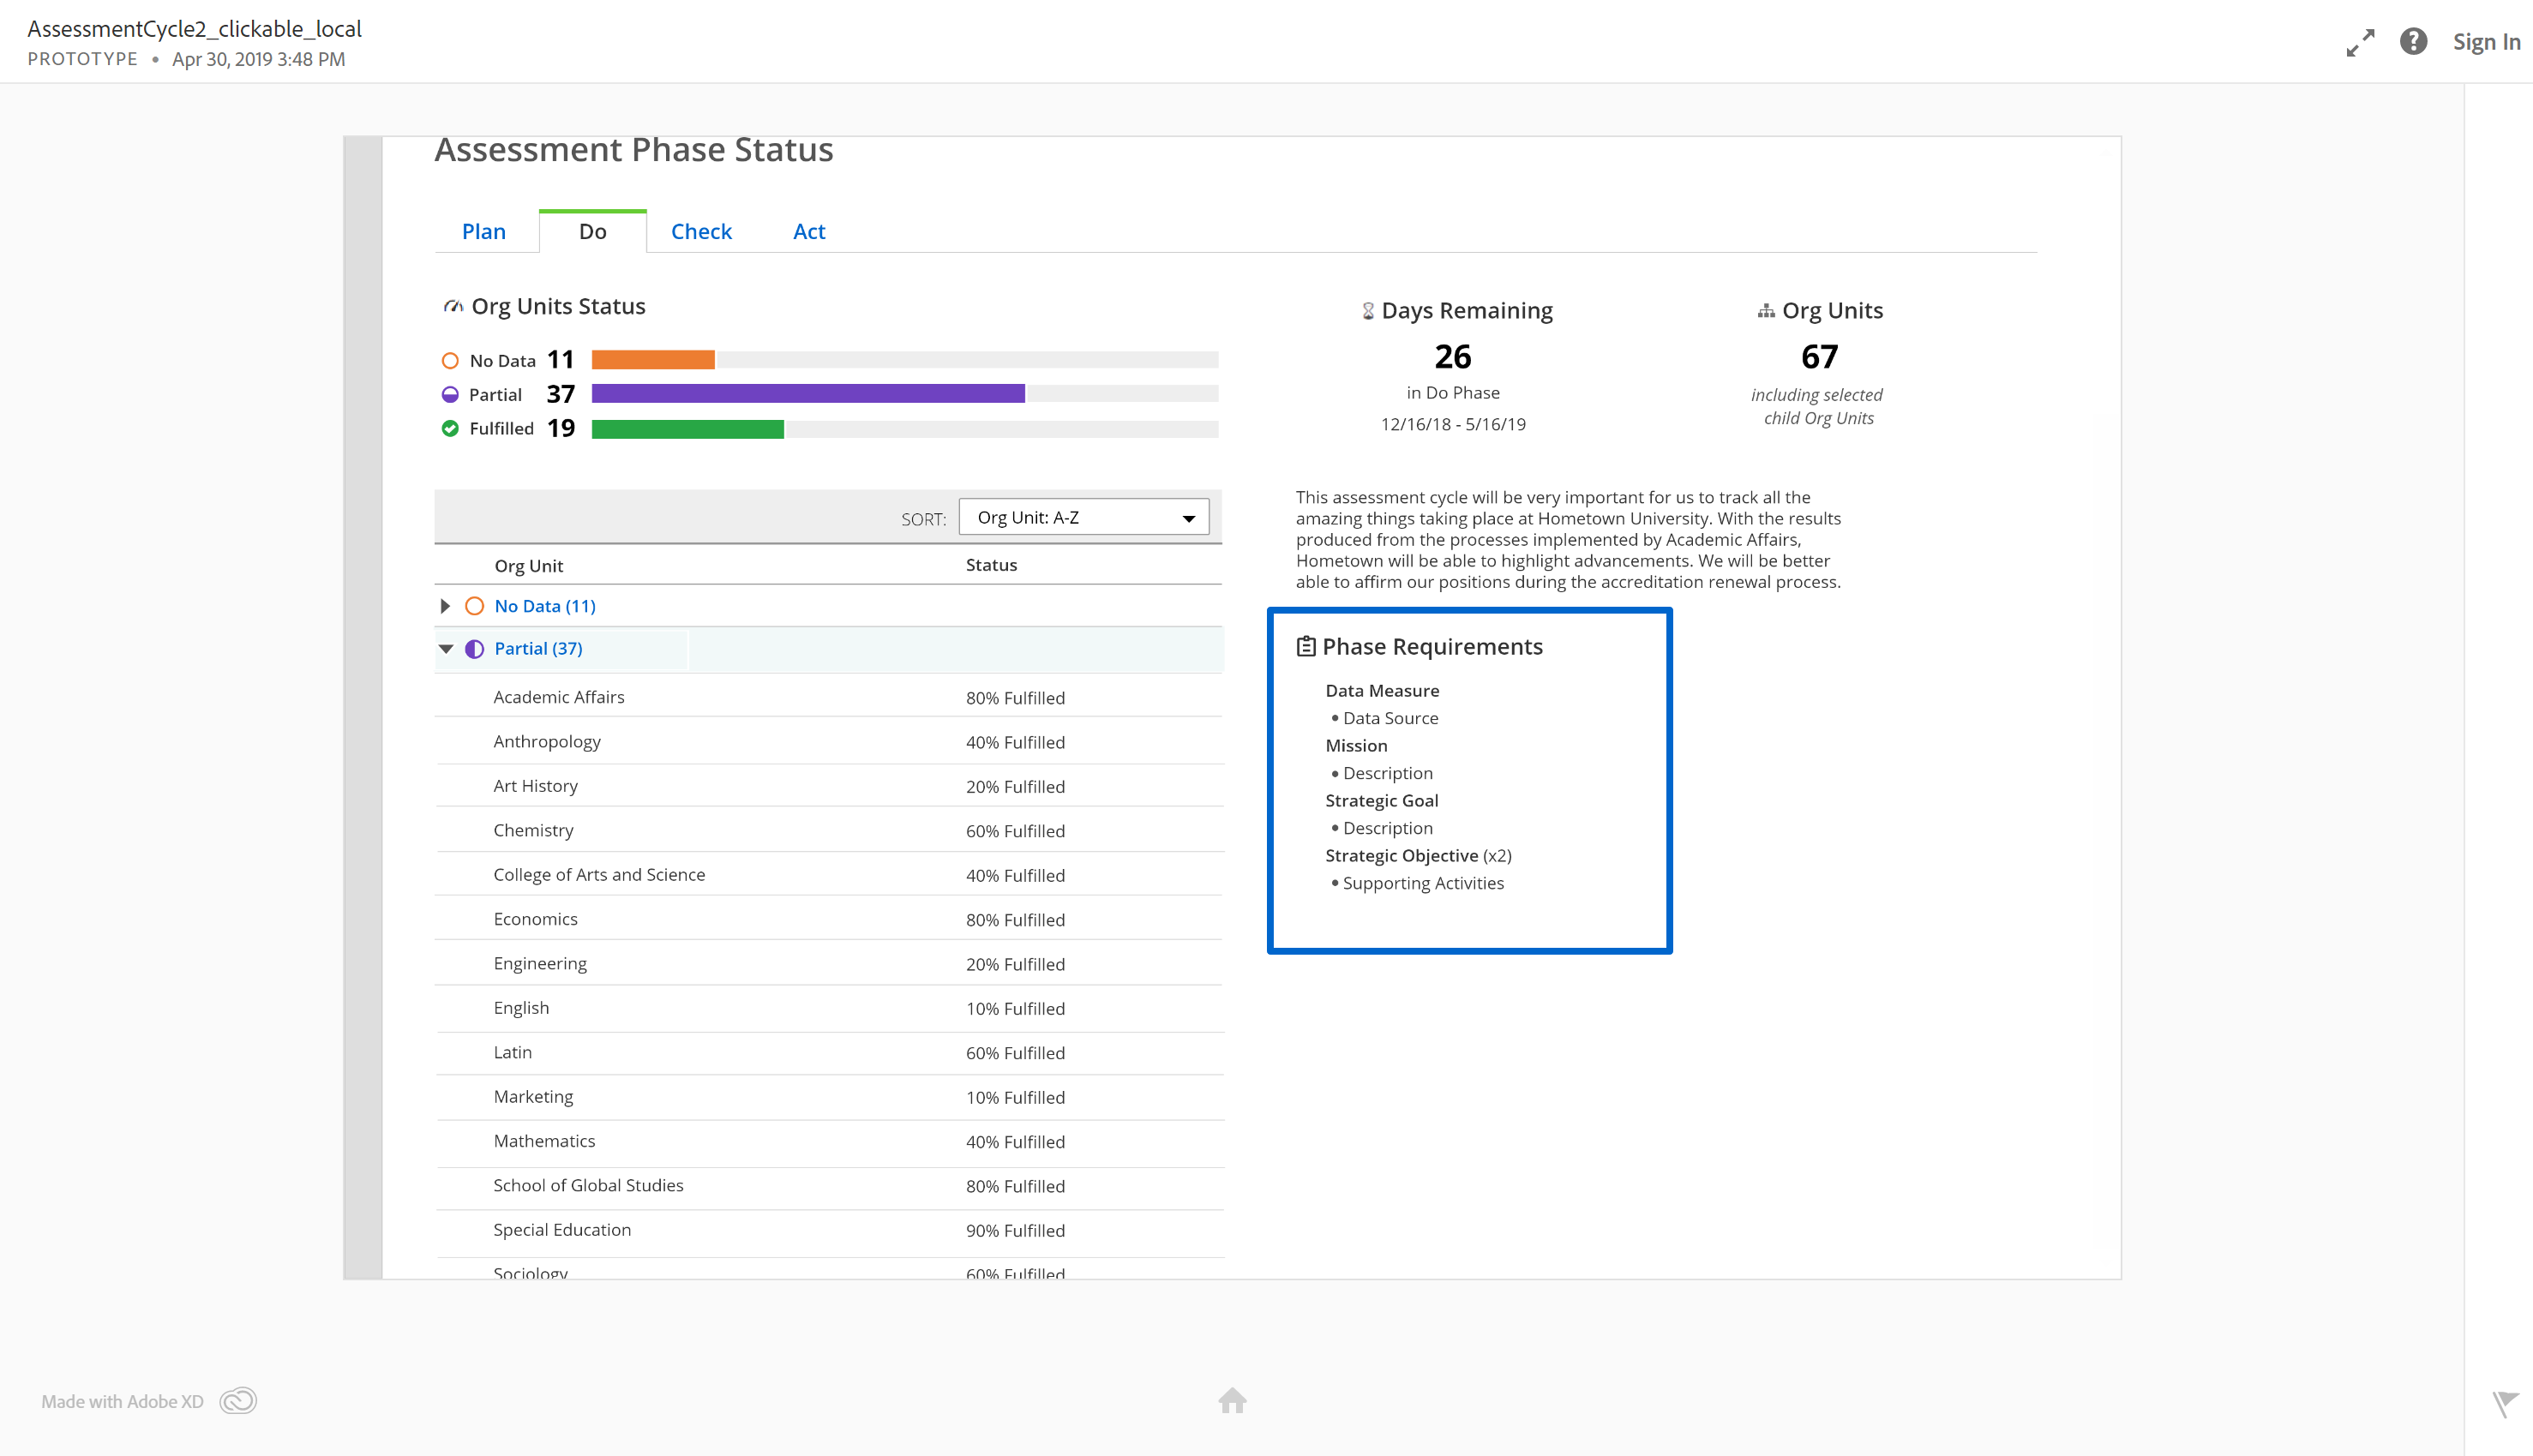The height and width of the screenshot is (1456, 2533).
Task: Click the purple Partial progress bar
Action: pyautogui.click(x=807, y=394)
